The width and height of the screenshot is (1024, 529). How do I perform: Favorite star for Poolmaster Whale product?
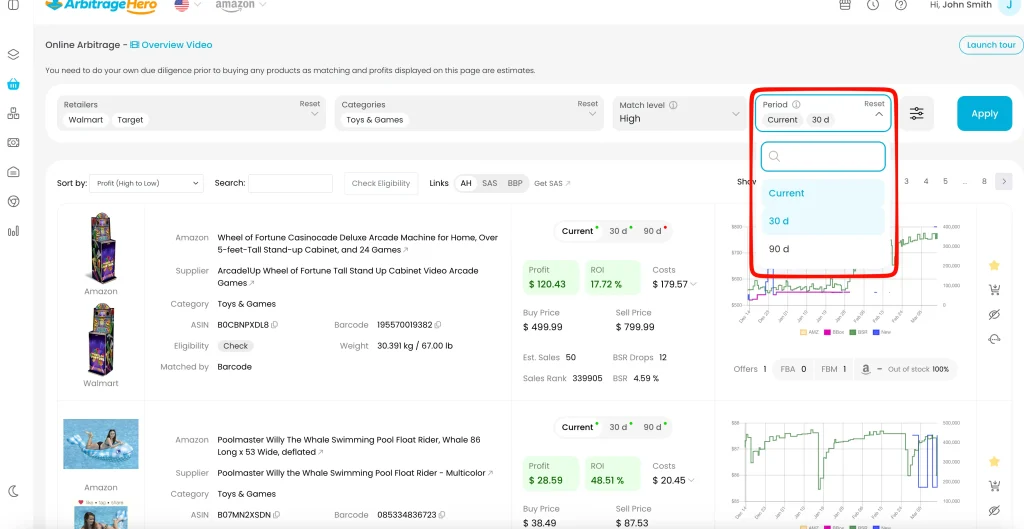point(994,461)
